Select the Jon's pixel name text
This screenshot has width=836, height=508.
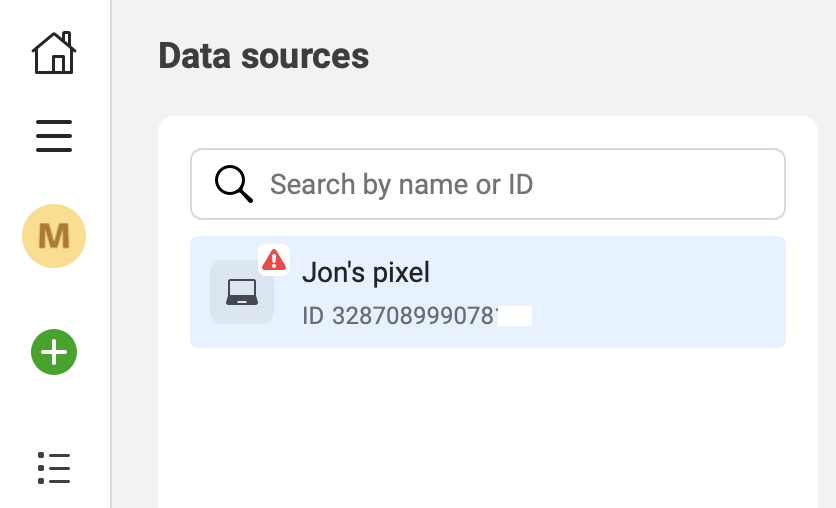pyautogui.click(x=366, y=272)
